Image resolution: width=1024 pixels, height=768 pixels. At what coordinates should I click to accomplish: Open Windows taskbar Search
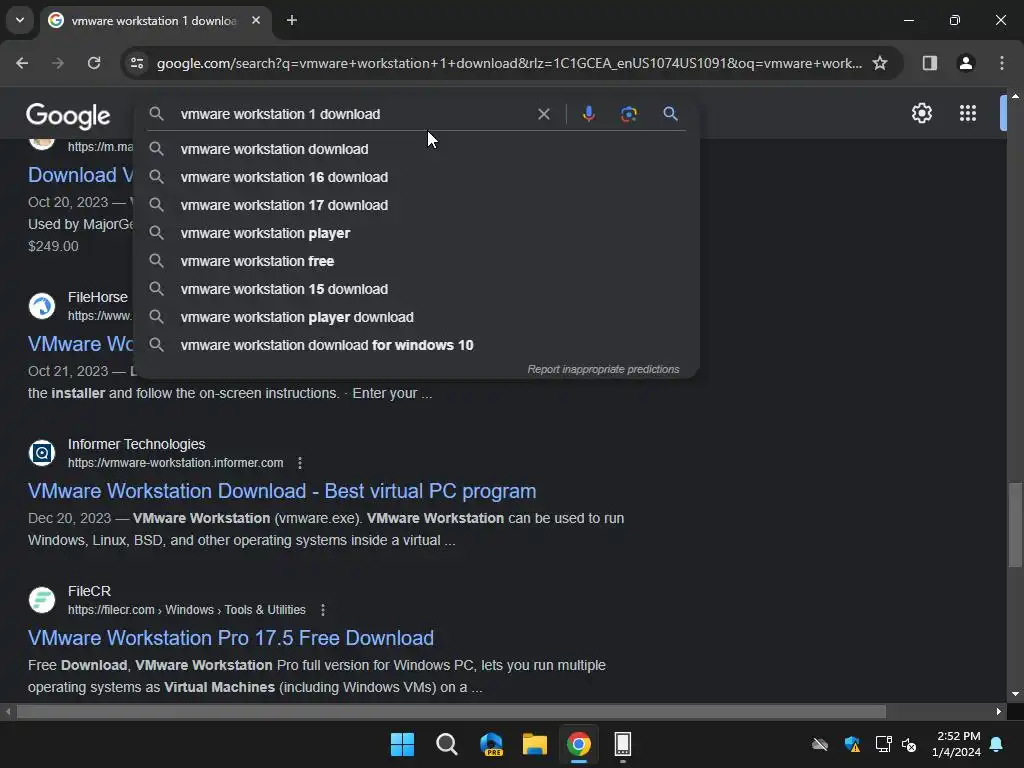pos(447,744)
